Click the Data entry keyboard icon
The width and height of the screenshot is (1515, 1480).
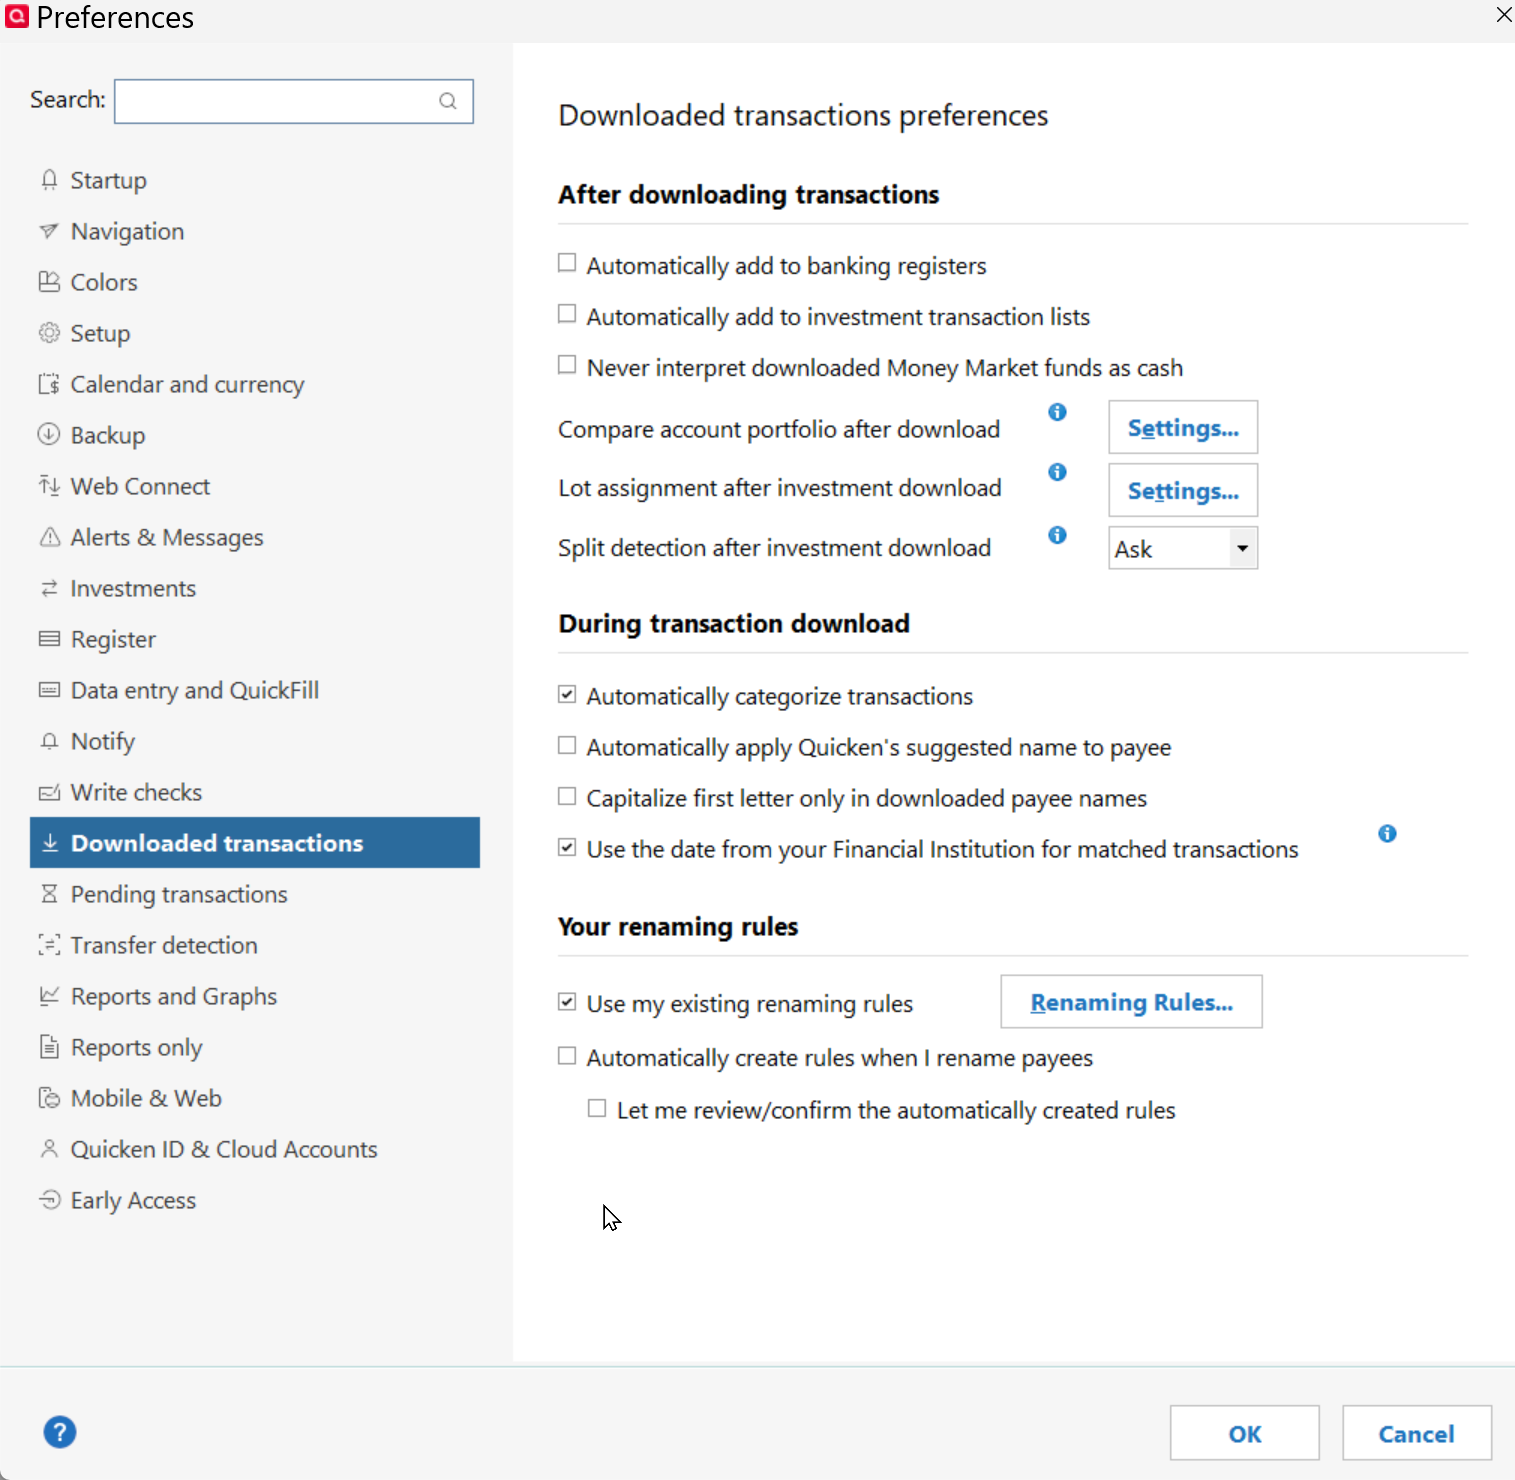tap(49, 690)
